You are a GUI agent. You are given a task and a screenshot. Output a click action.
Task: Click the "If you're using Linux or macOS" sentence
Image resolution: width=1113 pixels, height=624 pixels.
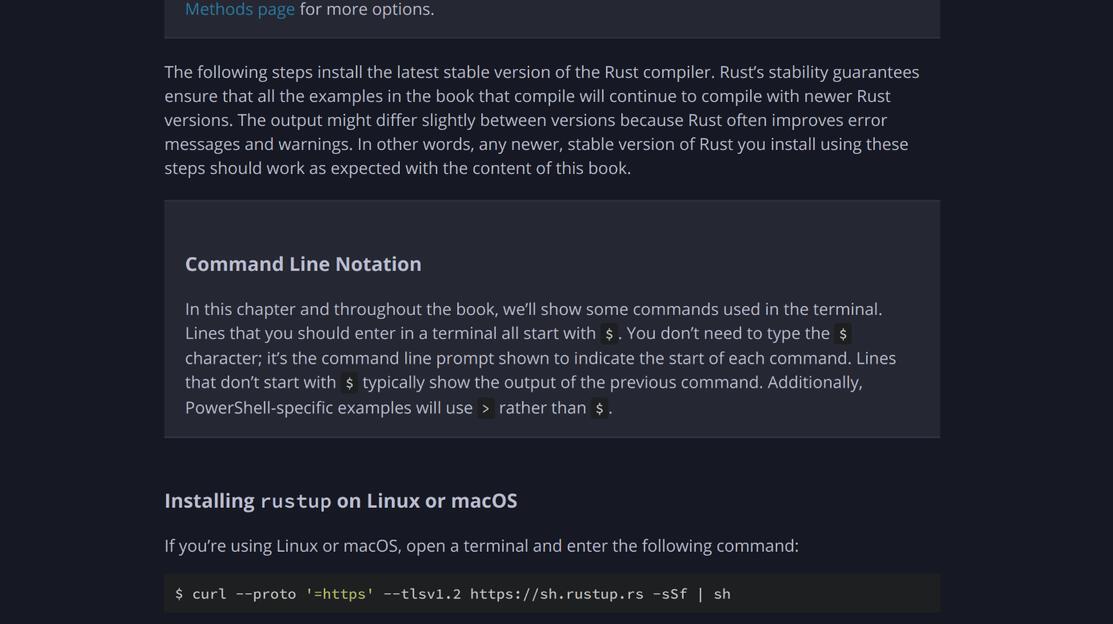[x=481, y=546]
